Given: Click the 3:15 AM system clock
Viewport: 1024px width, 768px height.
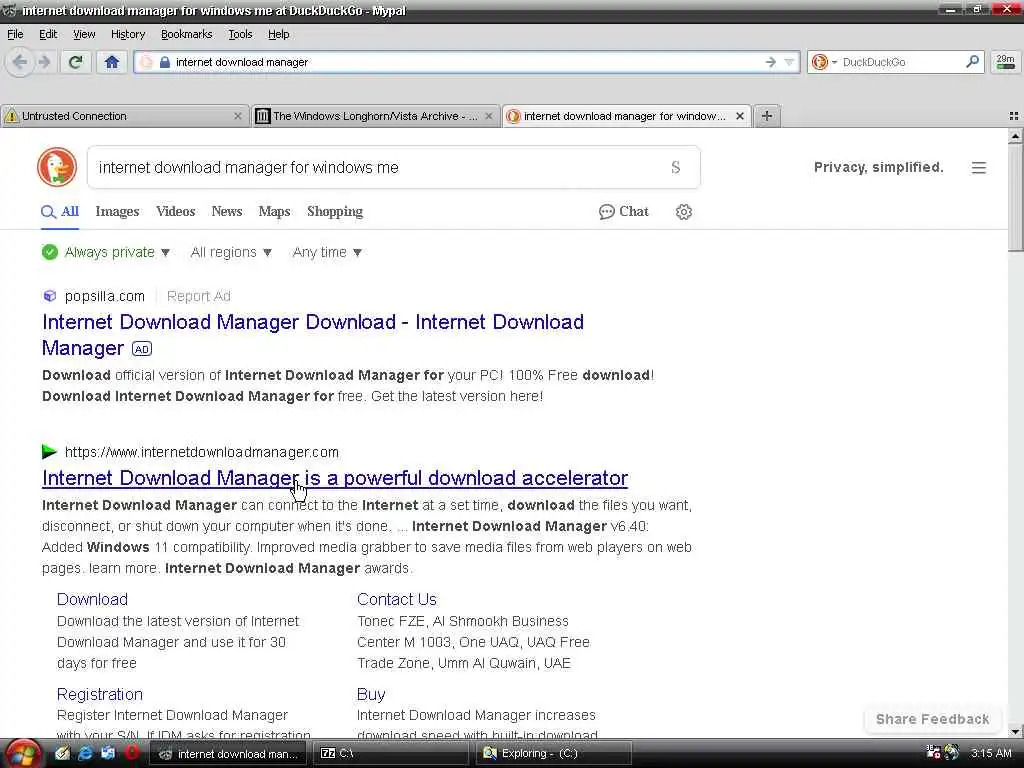Looking at the screenshot, I should [x=991, y=753].
